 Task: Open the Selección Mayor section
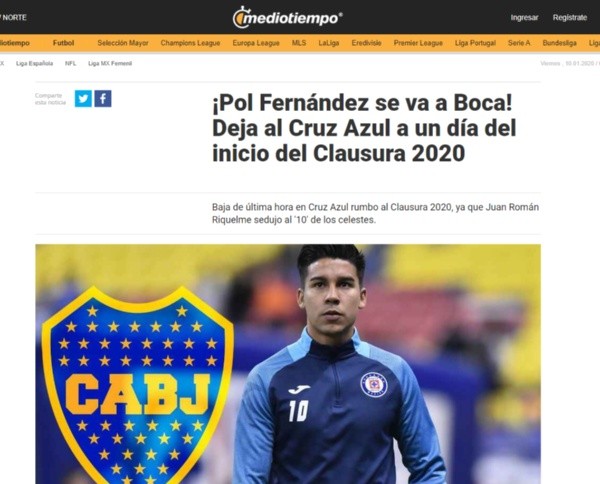tap(123, 43)
